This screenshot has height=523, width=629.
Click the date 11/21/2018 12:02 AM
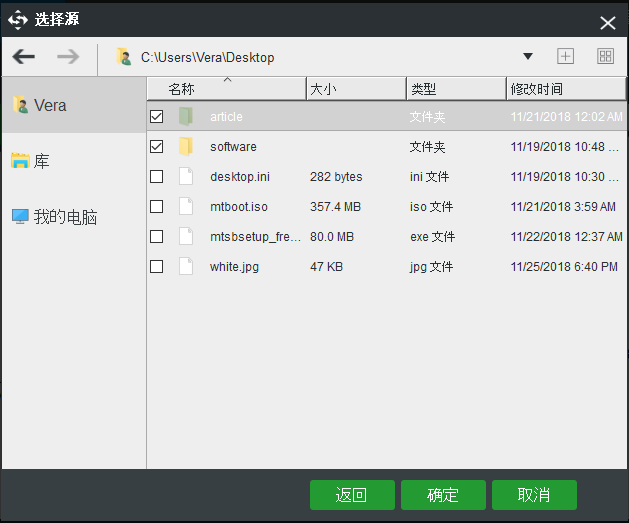pos(566,117)
